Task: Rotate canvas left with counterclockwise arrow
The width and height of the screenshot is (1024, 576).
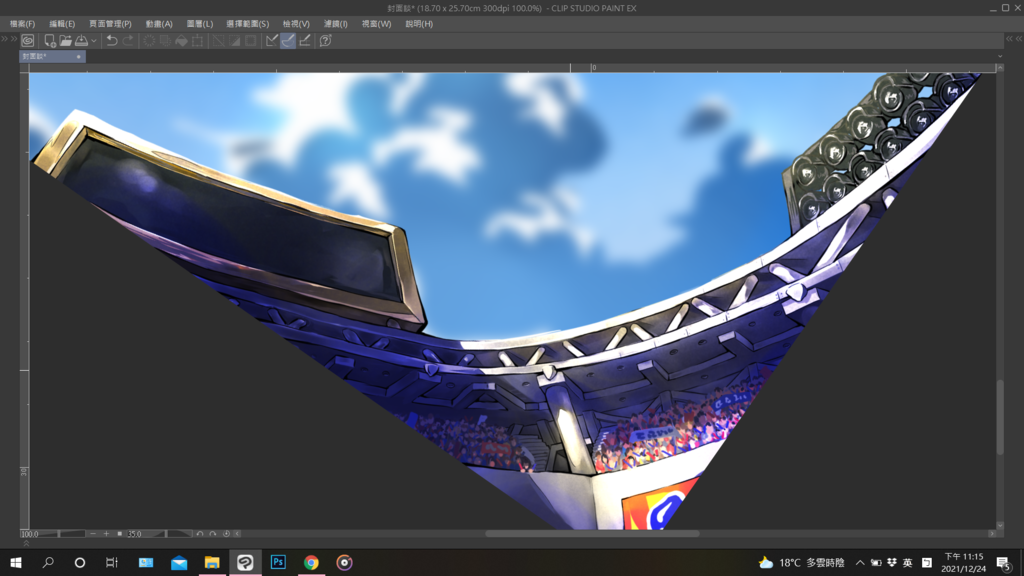Action: [x=200, y=534]
